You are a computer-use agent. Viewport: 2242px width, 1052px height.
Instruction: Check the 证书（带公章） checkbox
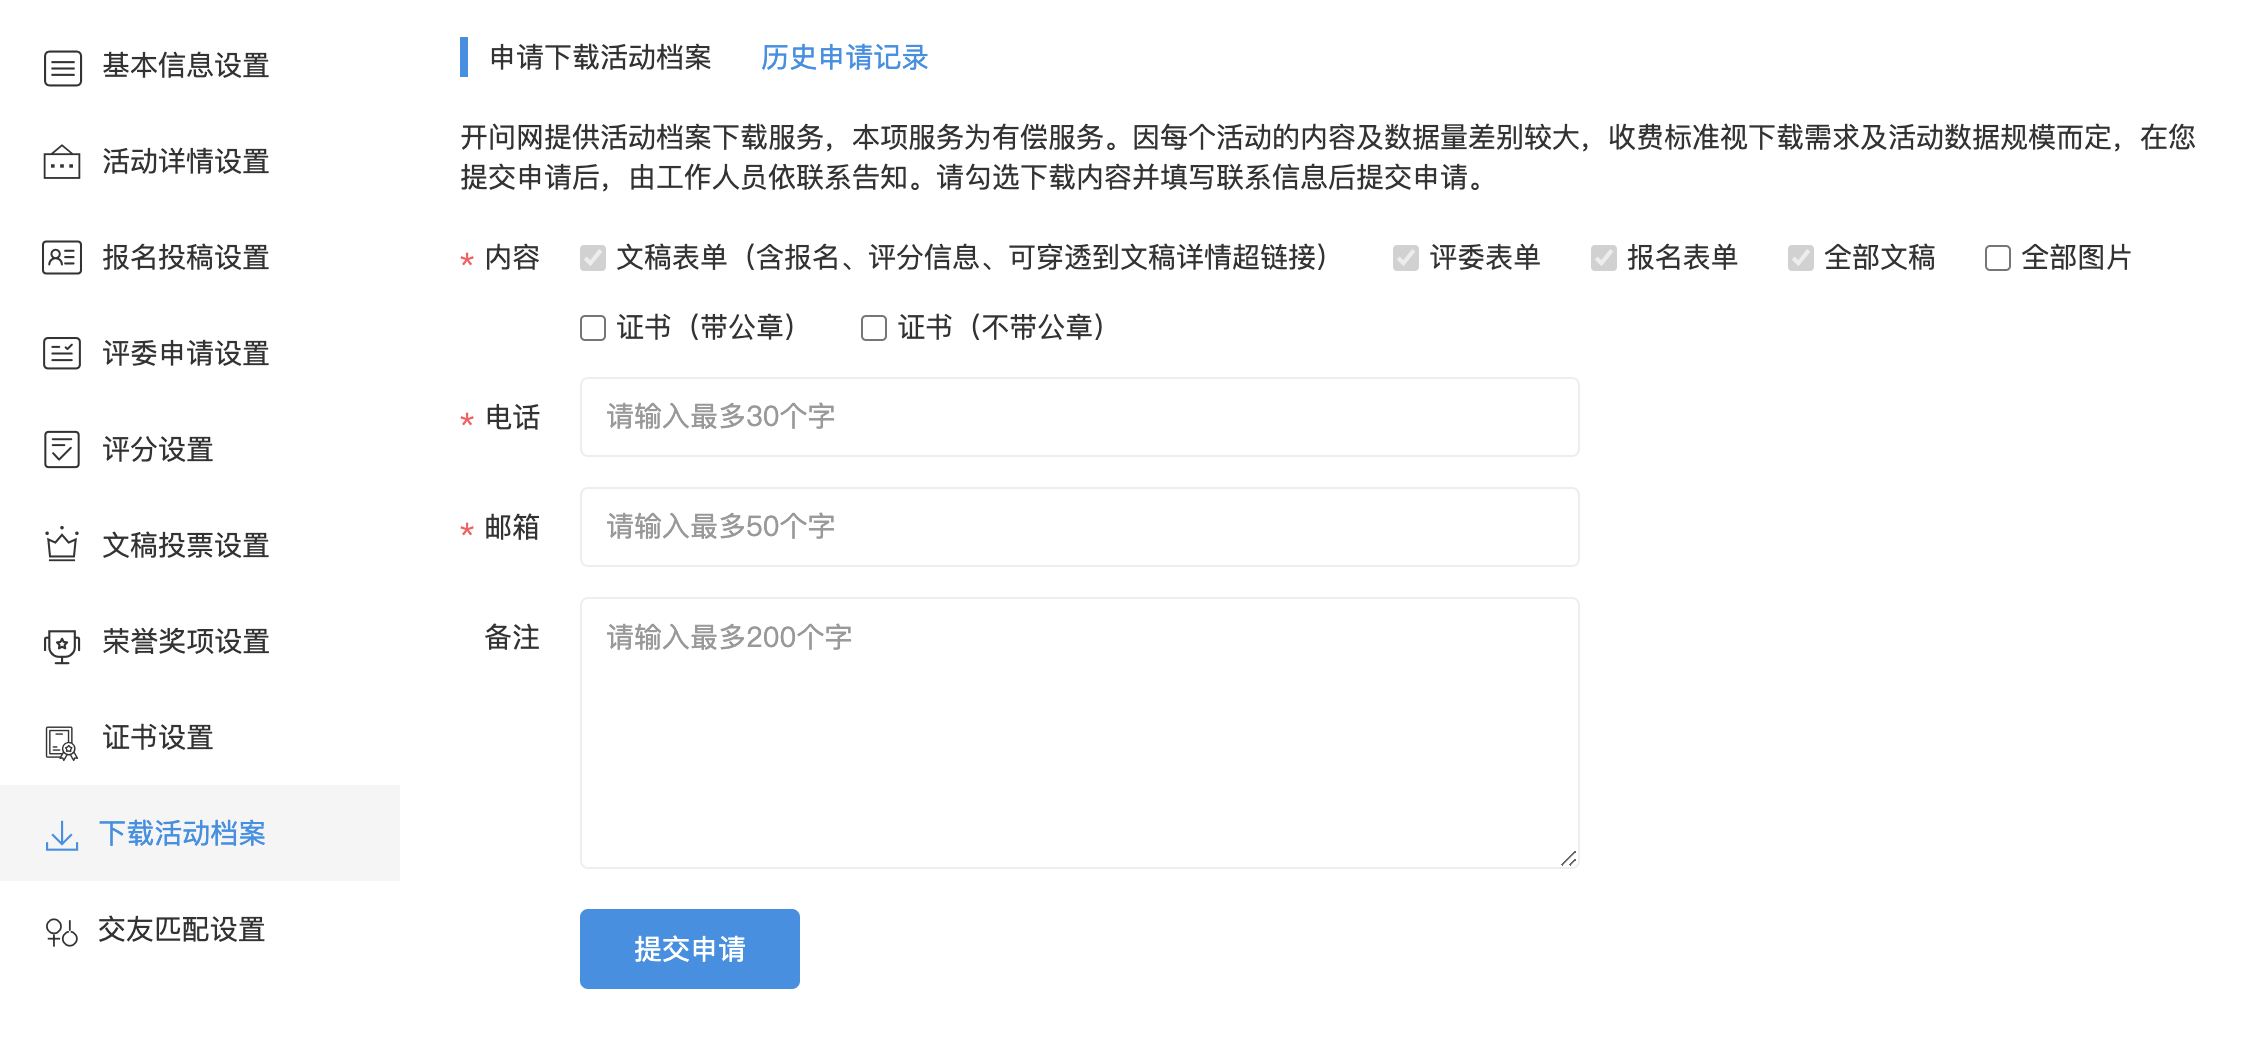coord(593,328)
